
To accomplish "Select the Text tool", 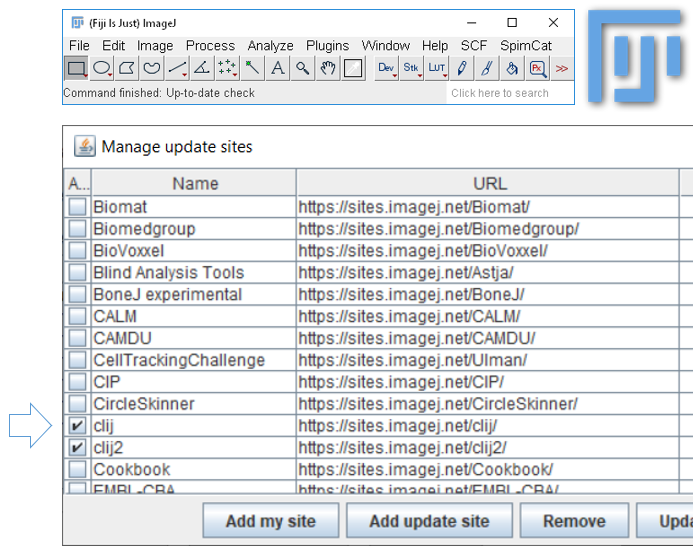I will coord(277,68).
